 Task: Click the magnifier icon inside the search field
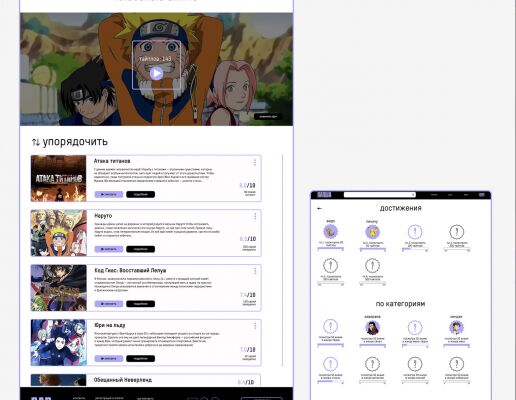(413, 195)
